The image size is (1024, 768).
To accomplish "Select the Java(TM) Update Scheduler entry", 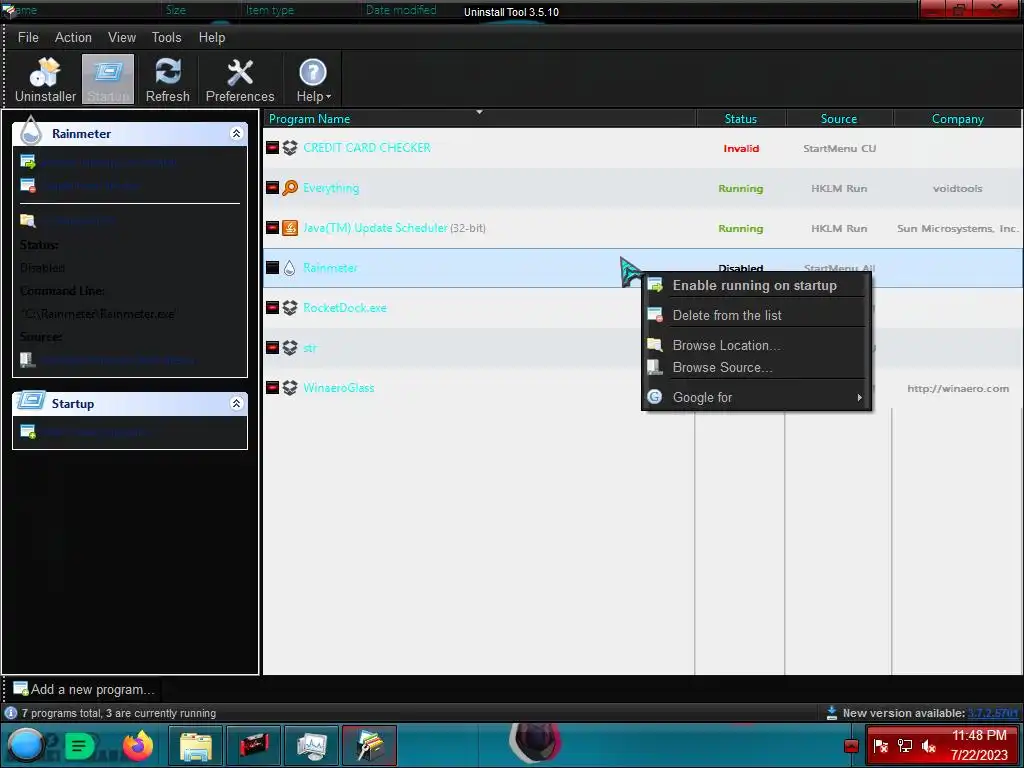I will click(x=643, y=228).
